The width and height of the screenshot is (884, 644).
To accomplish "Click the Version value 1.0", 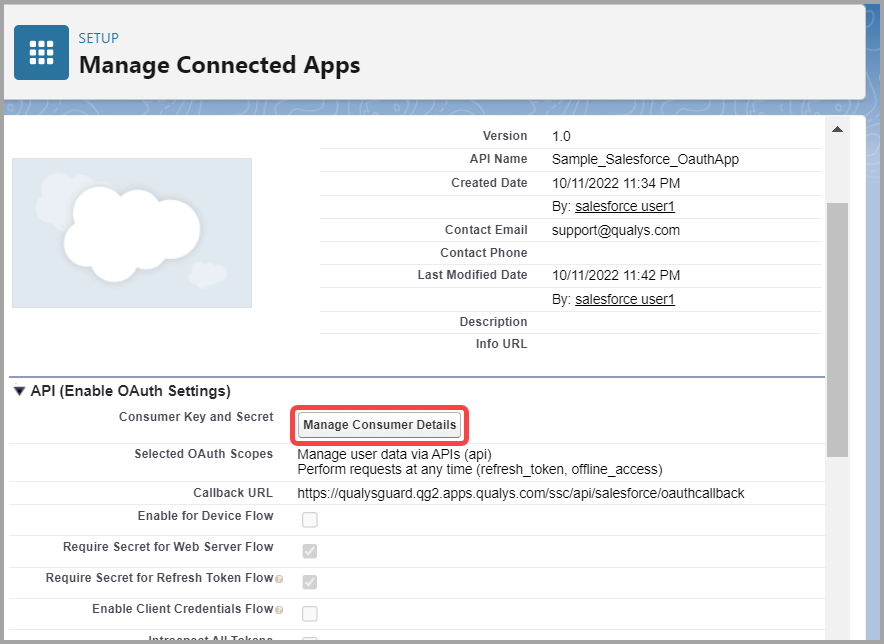I will 561,136.
